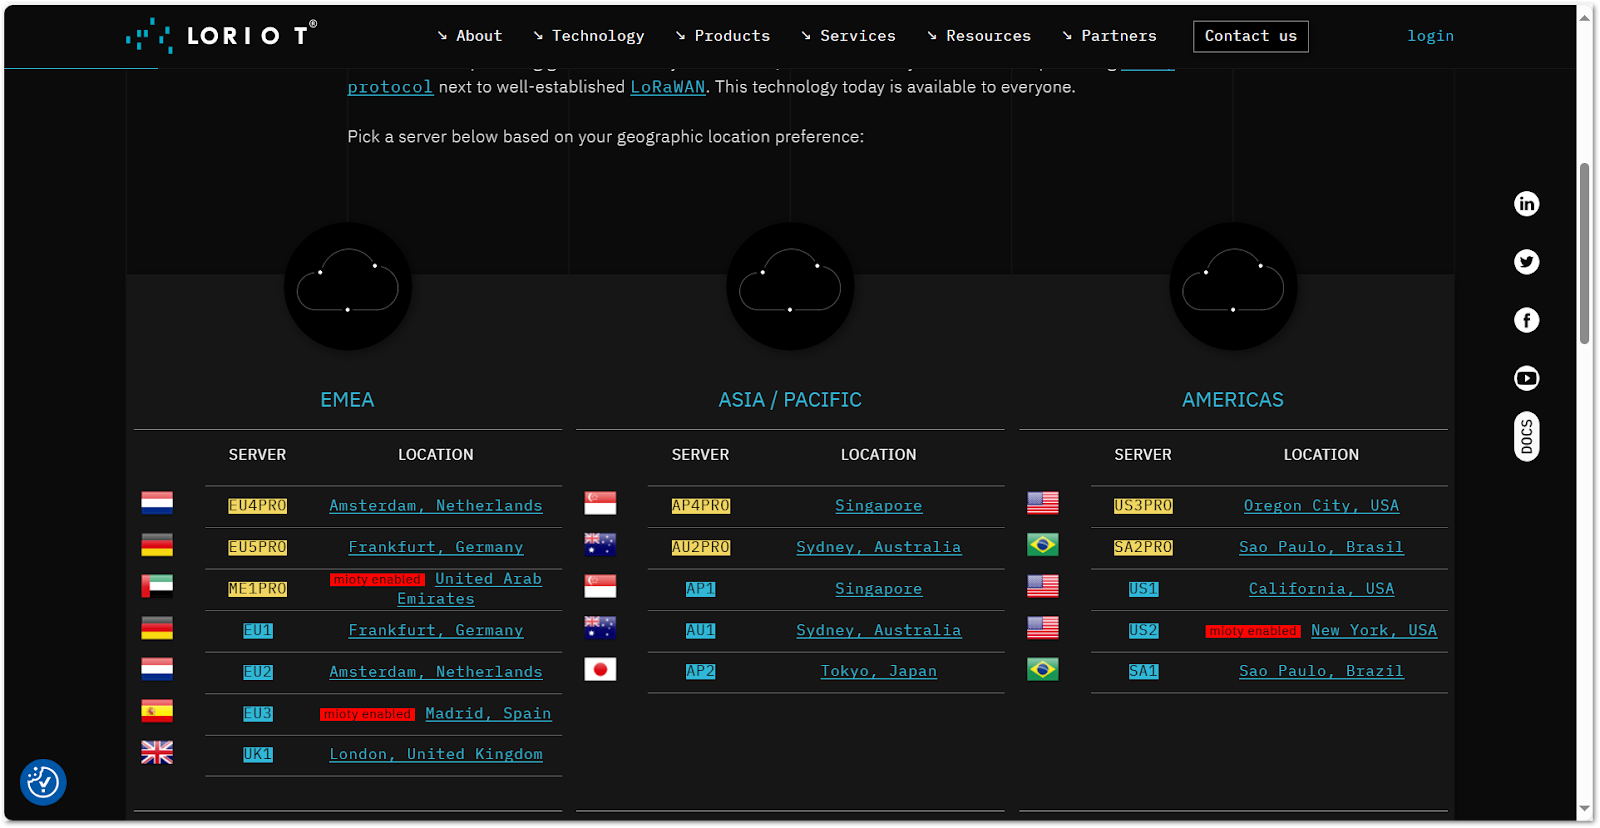This screenshot has height=828, width=1600.
Task: Open the Twitter social icon
Action: (x=1526, y=262)
